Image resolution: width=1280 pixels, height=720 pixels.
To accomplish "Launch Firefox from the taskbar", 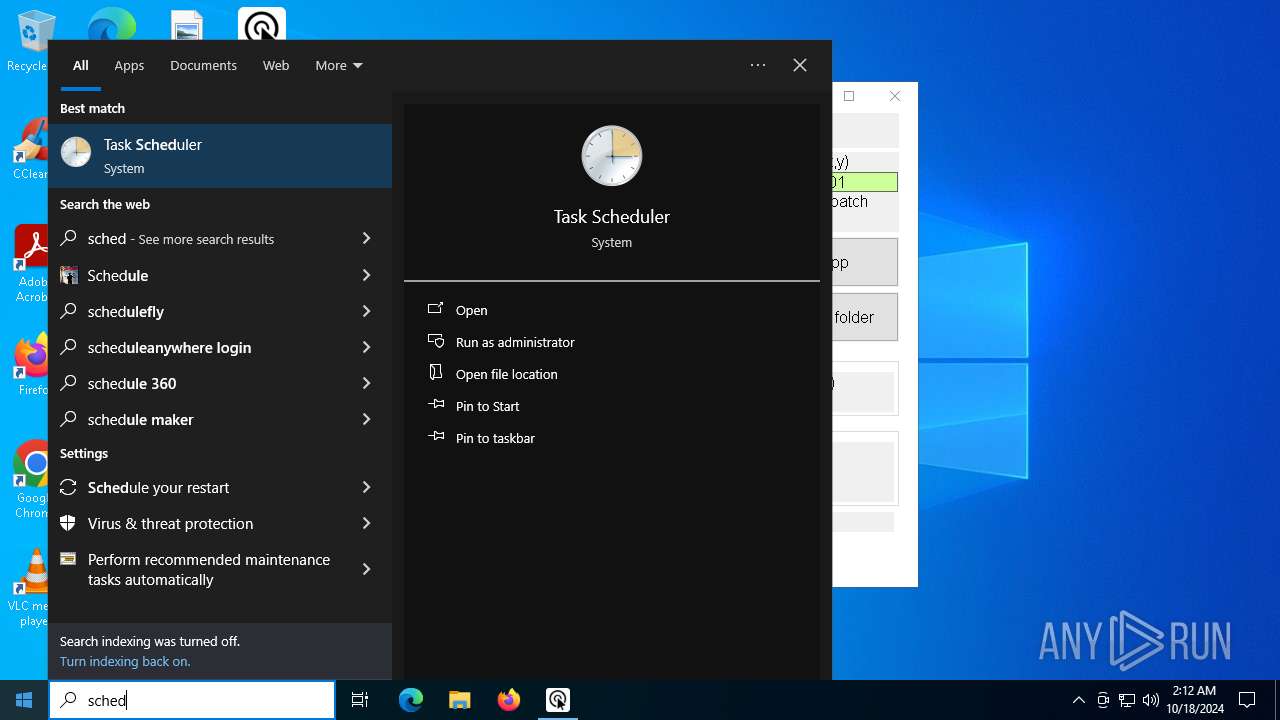I will (509, 700).
